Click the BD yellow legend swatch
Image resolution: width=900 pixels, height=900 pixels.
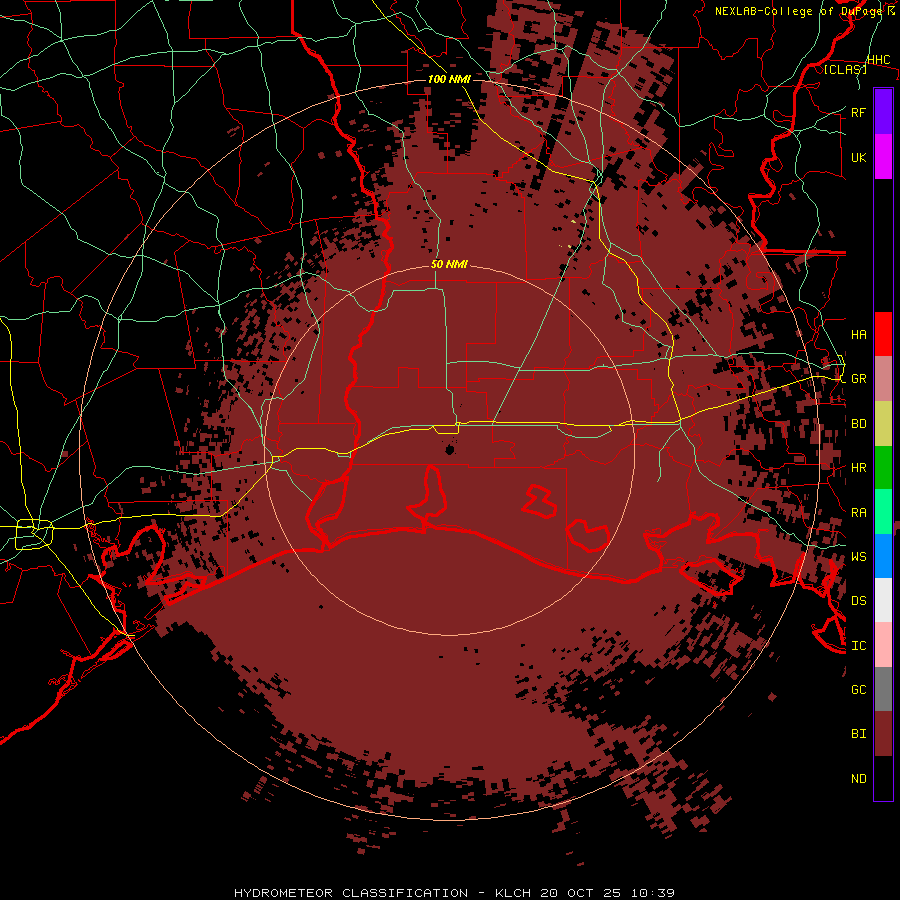[883, 423]
